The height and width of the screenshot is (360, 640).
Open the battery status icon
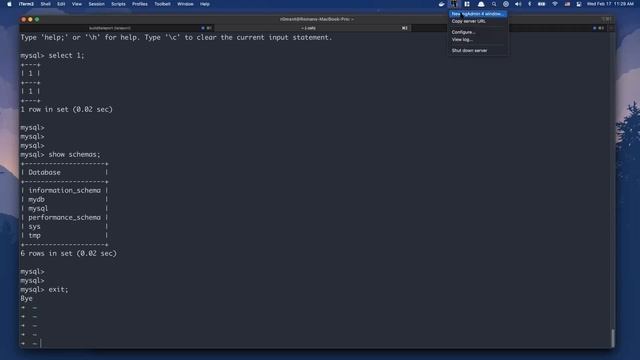click(542, 4)
